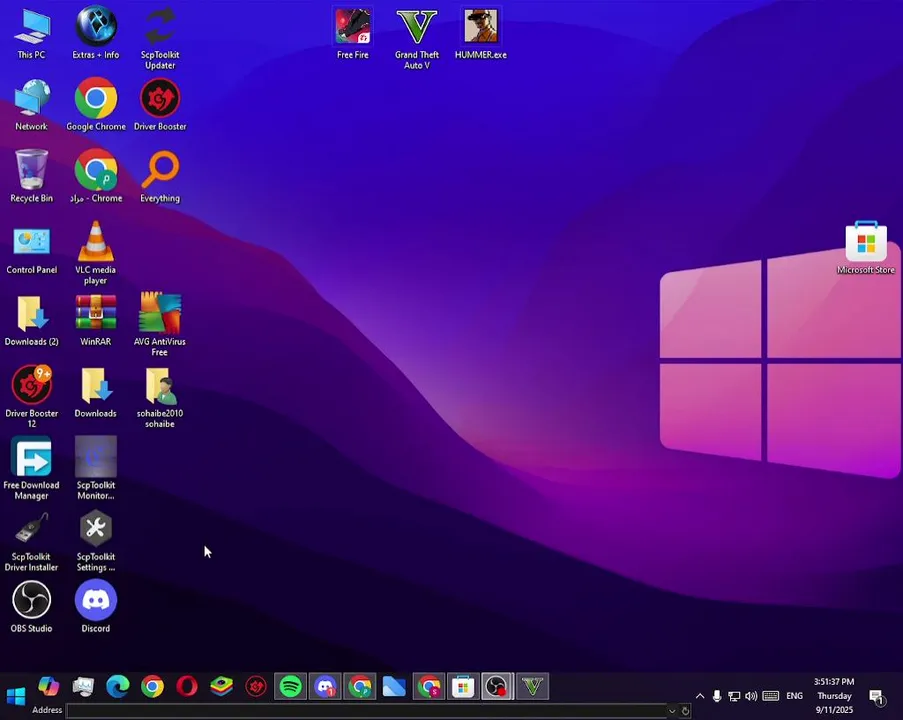The image size is (903, 720).
Task: Switch to Microsoft Store on the taskbar
Action: coord(464,686)
